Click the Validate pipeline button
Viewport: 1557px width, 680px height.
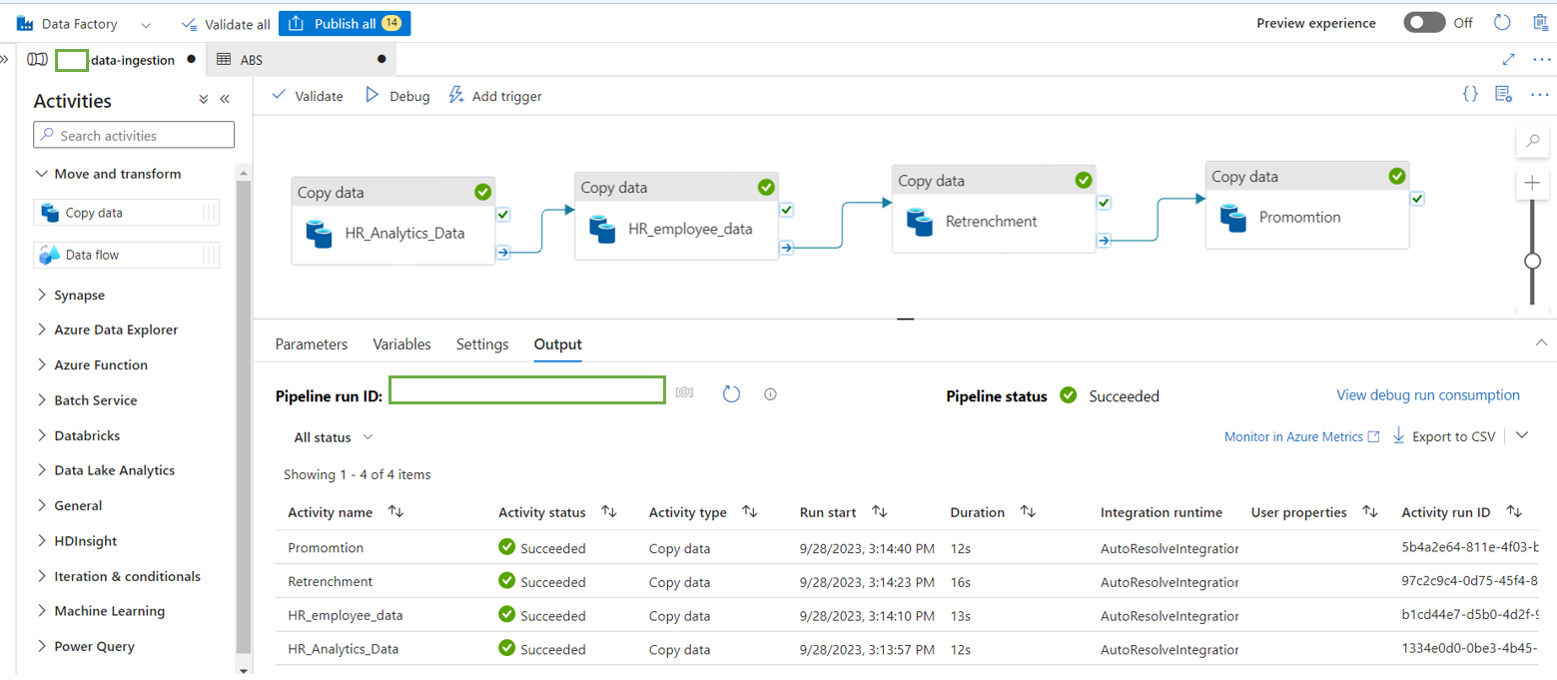point(308,96)
